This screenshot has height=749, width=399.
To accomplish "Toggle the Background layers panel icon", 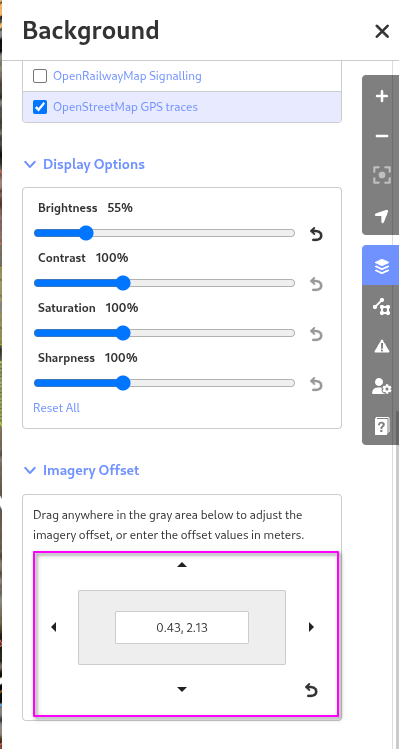I will click(x=381, y=266).
